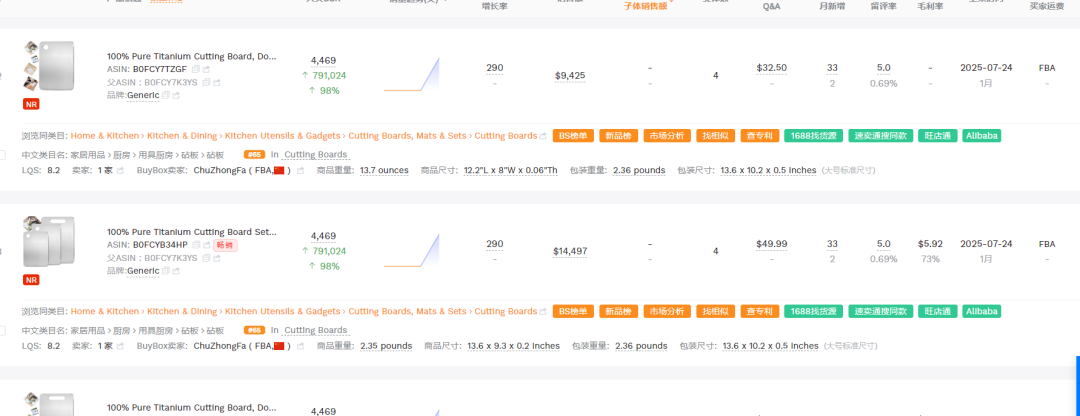Open category external link icon in B0FCY7TZGF row
1080x416 pixels.
point(543,136)
